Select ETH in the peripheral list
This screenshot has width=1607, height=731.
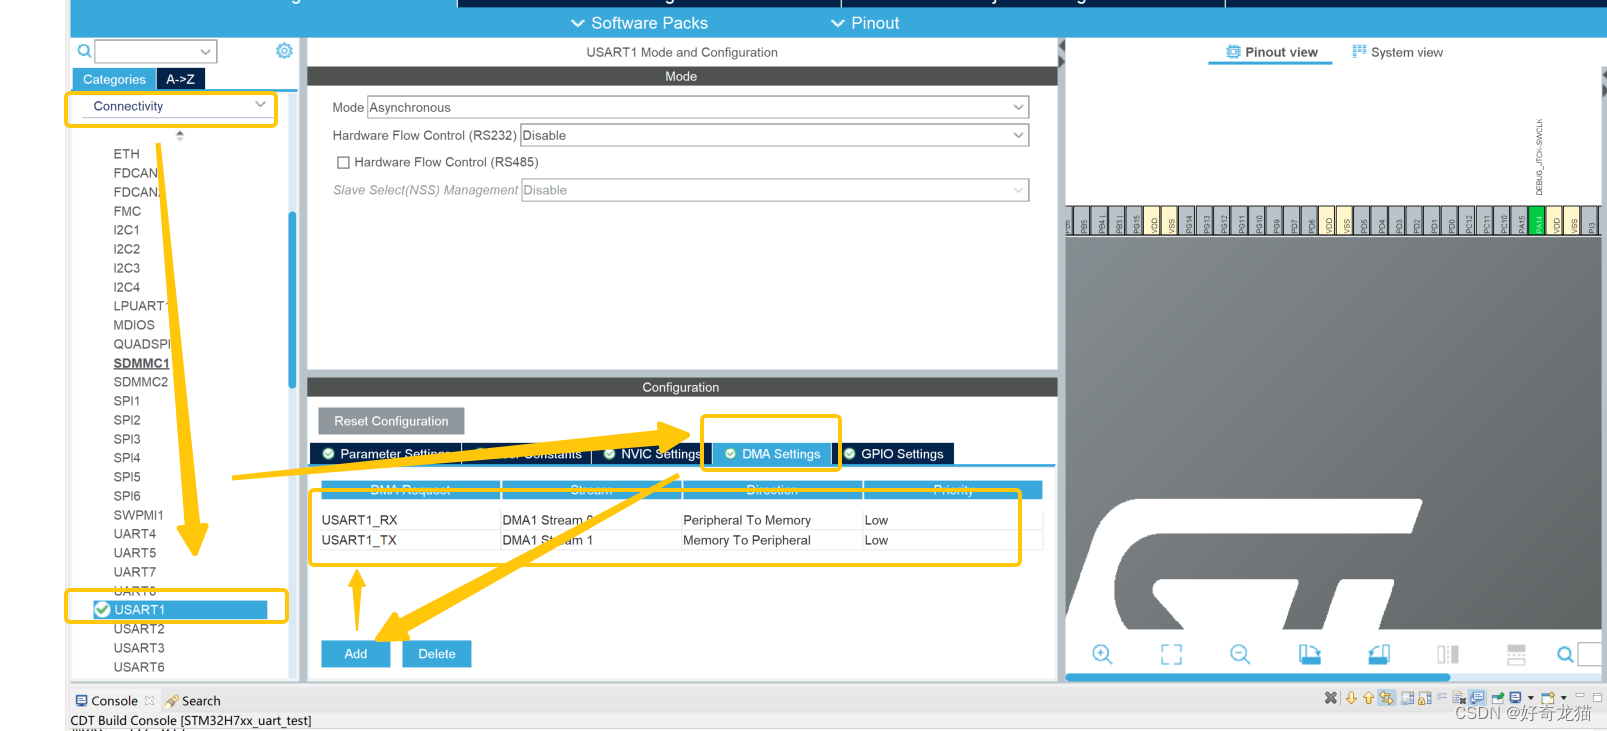(x=127, y=154)
